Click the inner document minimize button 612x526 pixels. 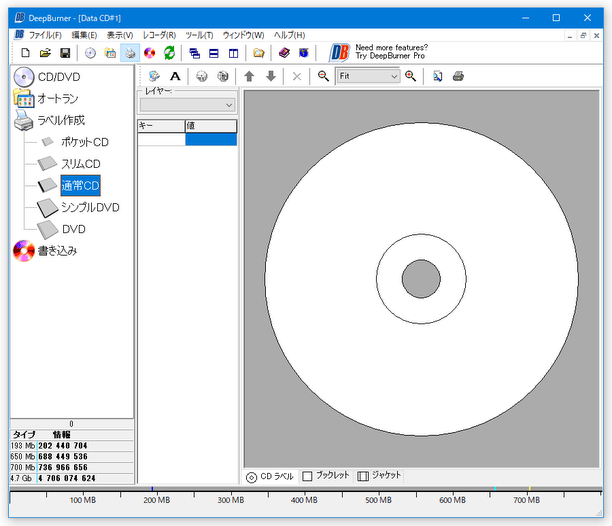(570, 36)
